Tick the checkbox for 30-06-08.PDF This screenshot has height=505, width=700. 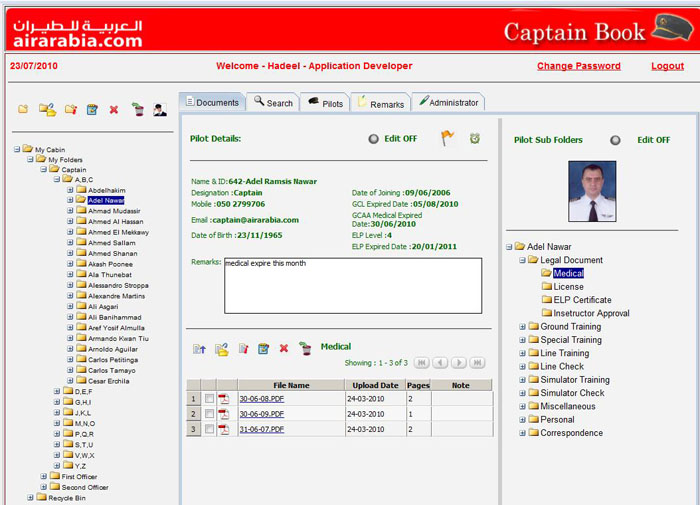click(x=209, y=398)
